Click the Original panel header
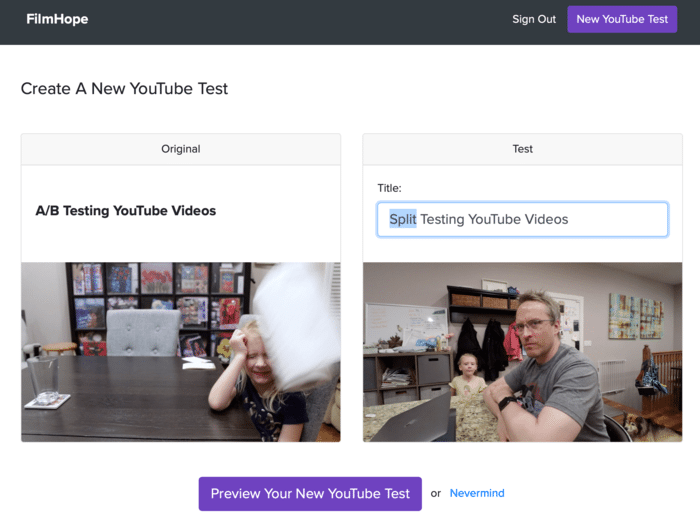Viewport: 700px width, 531px height. [180, 149]
